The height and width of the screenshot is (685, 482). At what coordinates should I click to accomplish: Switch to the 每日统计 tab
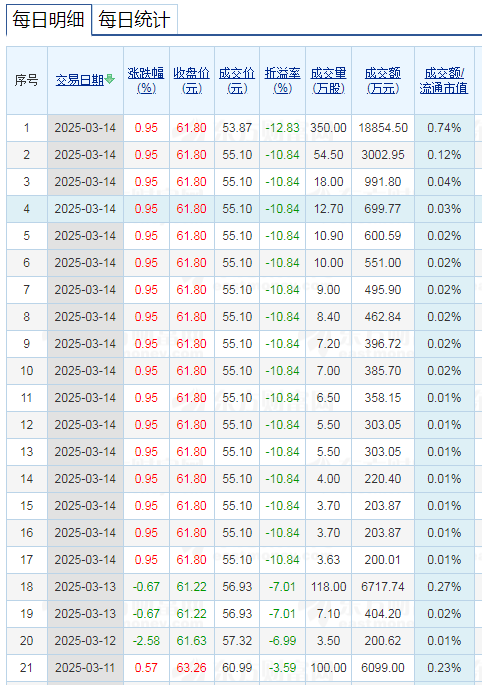tap(134, 20)
